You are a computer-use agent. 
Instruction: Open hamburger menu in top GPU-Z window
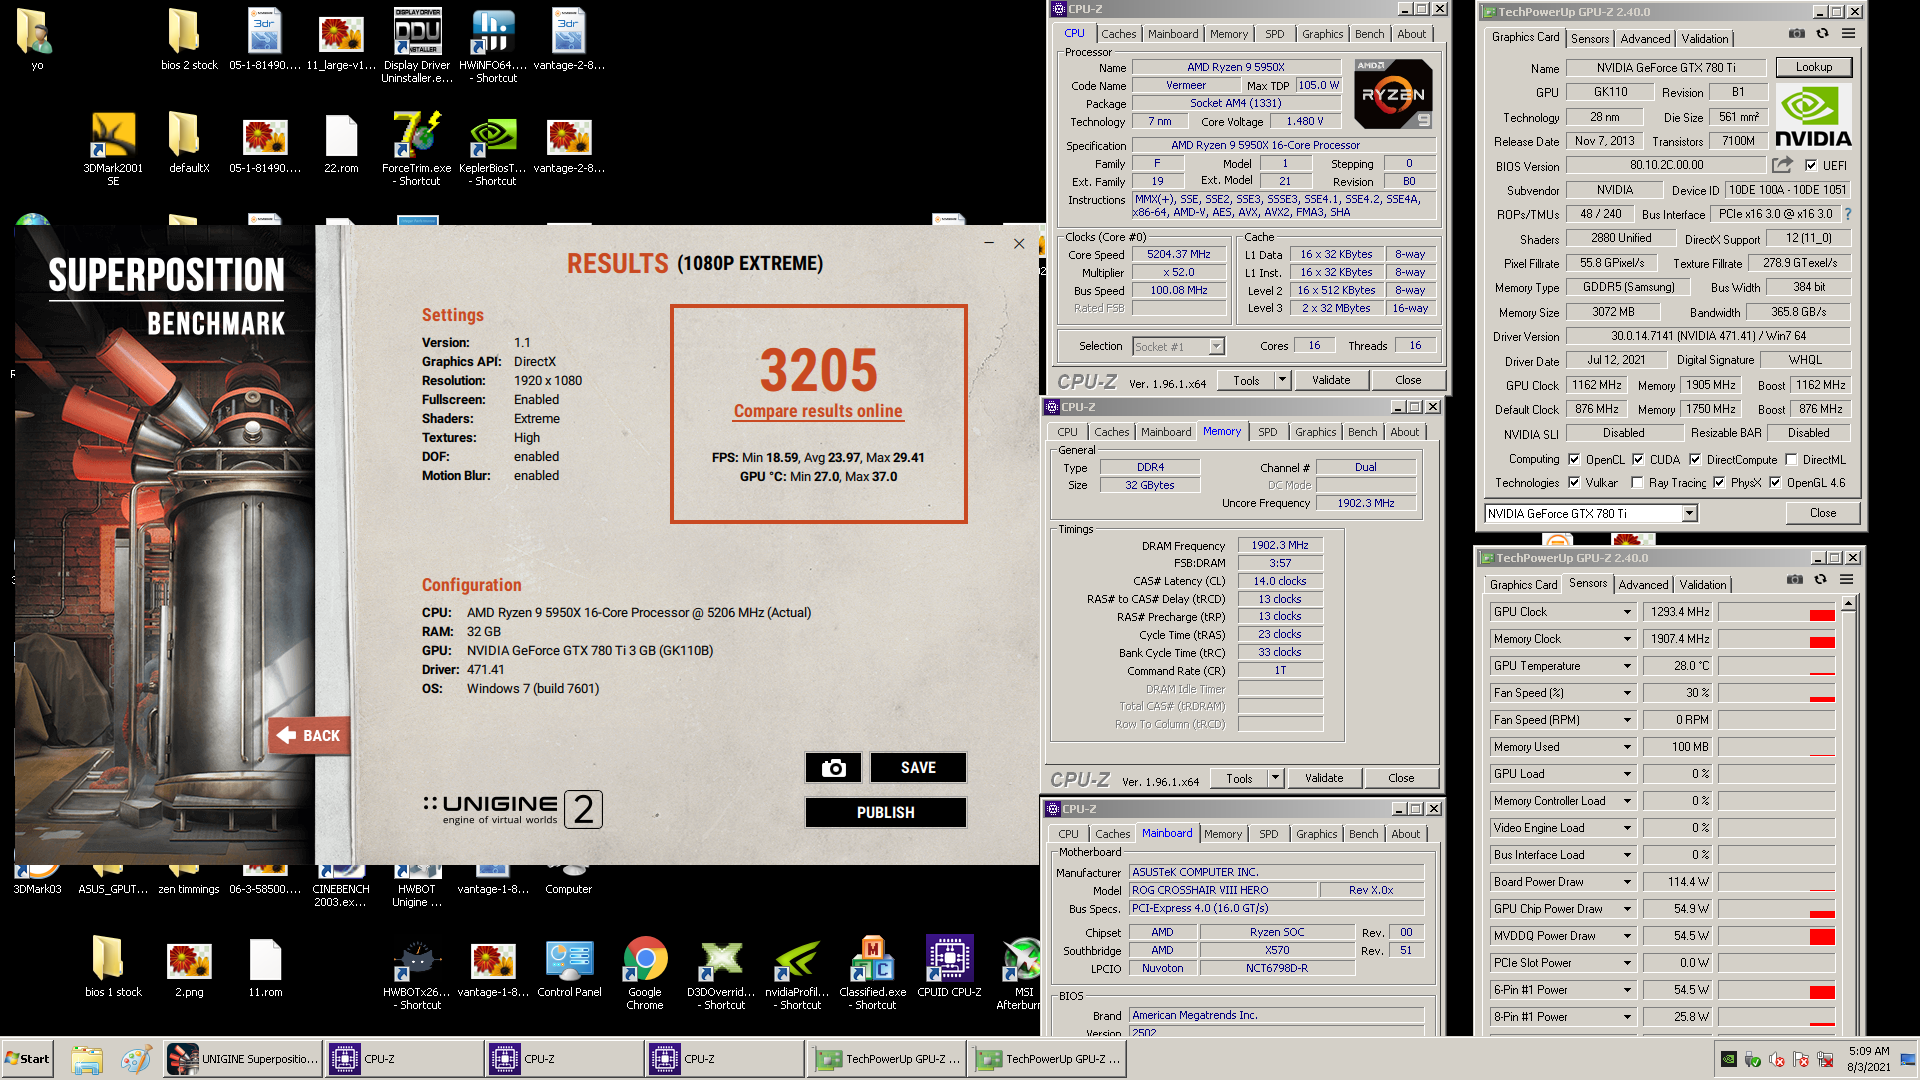1848,34
